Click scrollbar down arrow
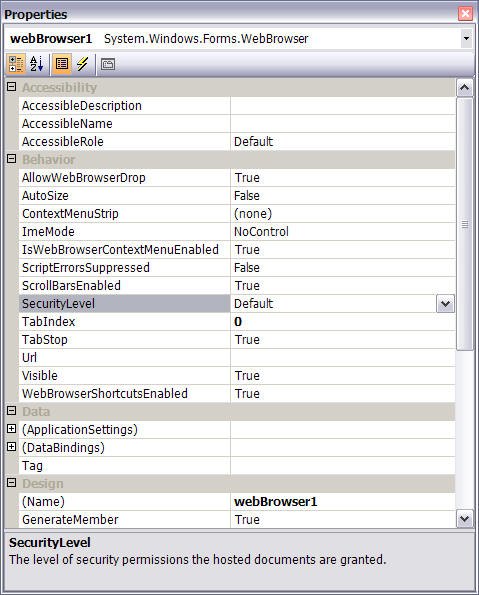 pyautogui.click(x=465, y=518)
